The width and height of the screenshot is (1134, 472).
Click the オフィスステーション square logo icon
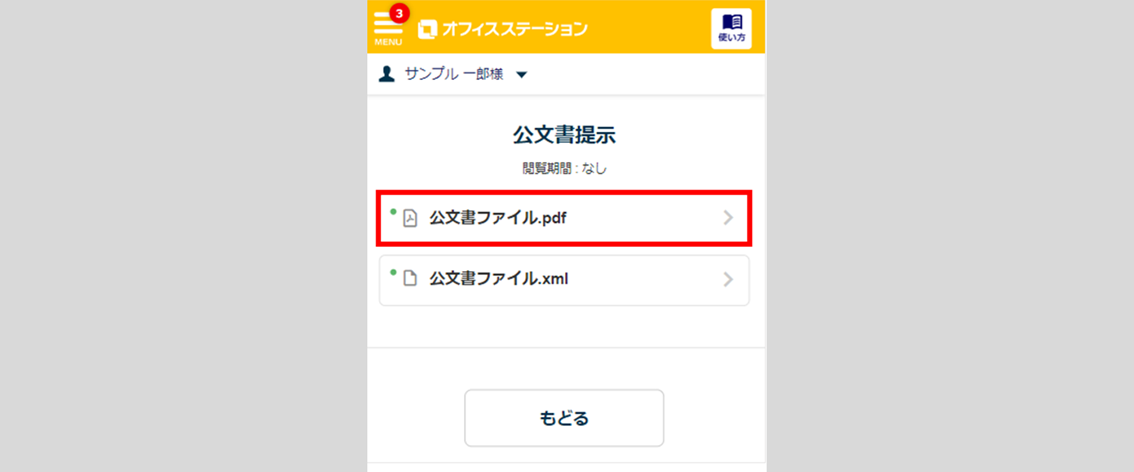point(428,29)
